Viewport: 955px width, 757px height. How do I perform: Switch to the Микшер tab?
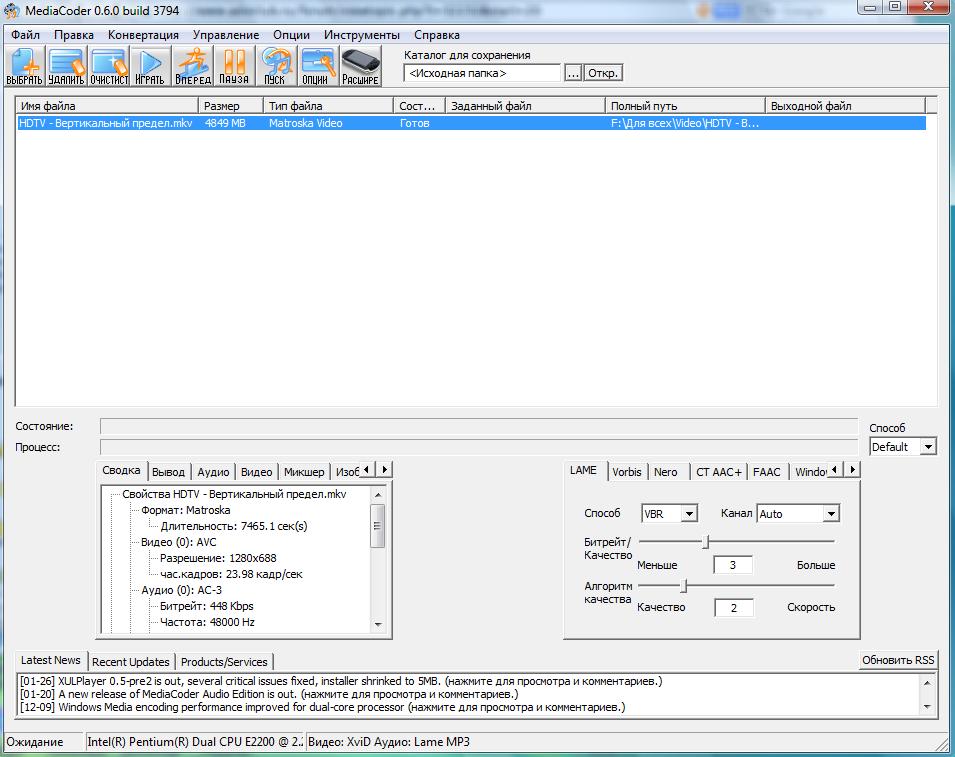[304, 472]
